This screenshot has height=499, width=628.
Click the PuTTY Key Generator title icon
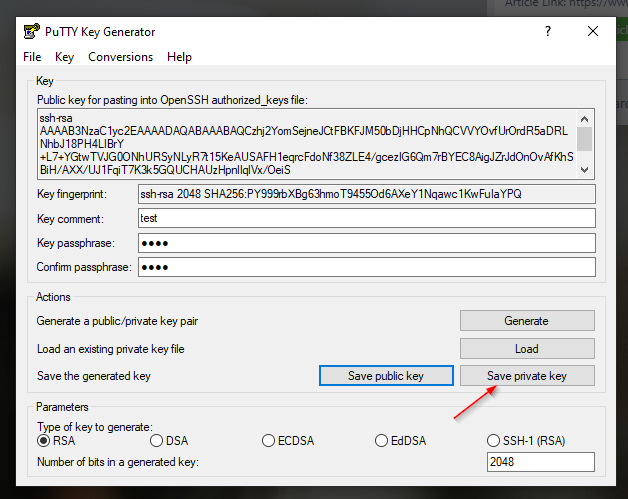(32, 31)
